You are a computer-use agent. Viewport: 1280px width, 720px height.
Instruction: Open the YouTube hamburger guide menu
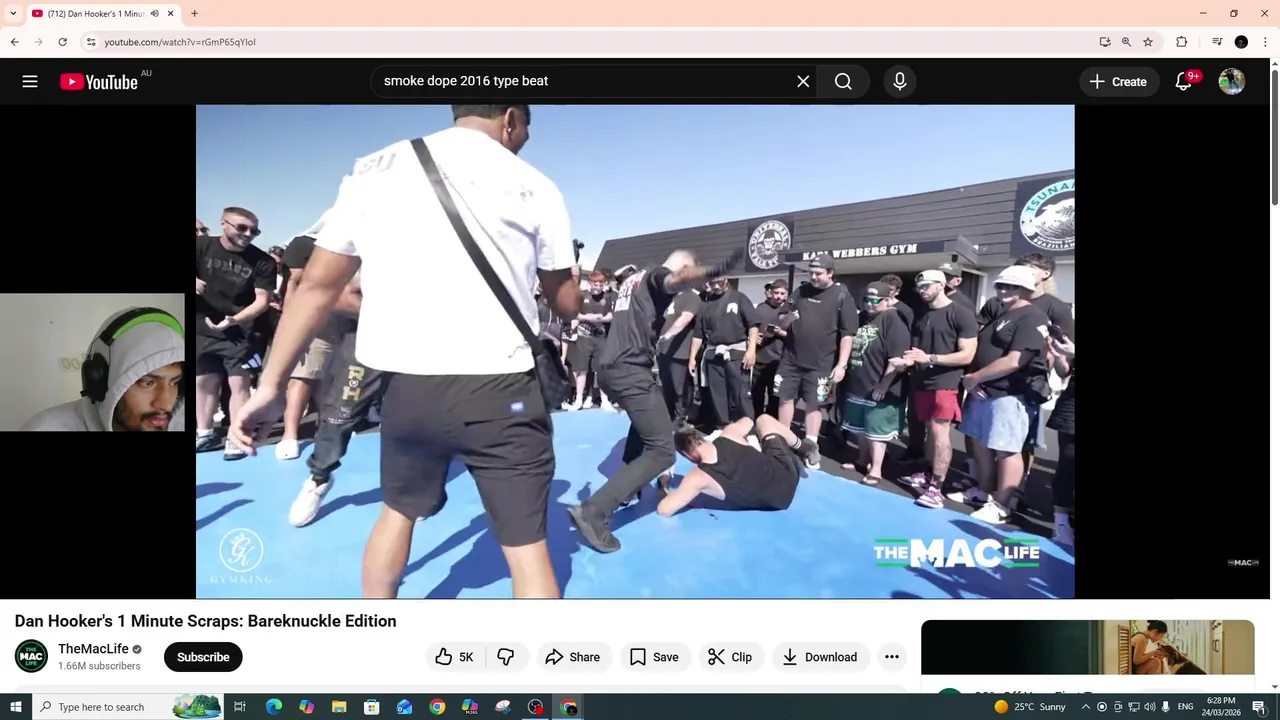click(x=30, y=82)
